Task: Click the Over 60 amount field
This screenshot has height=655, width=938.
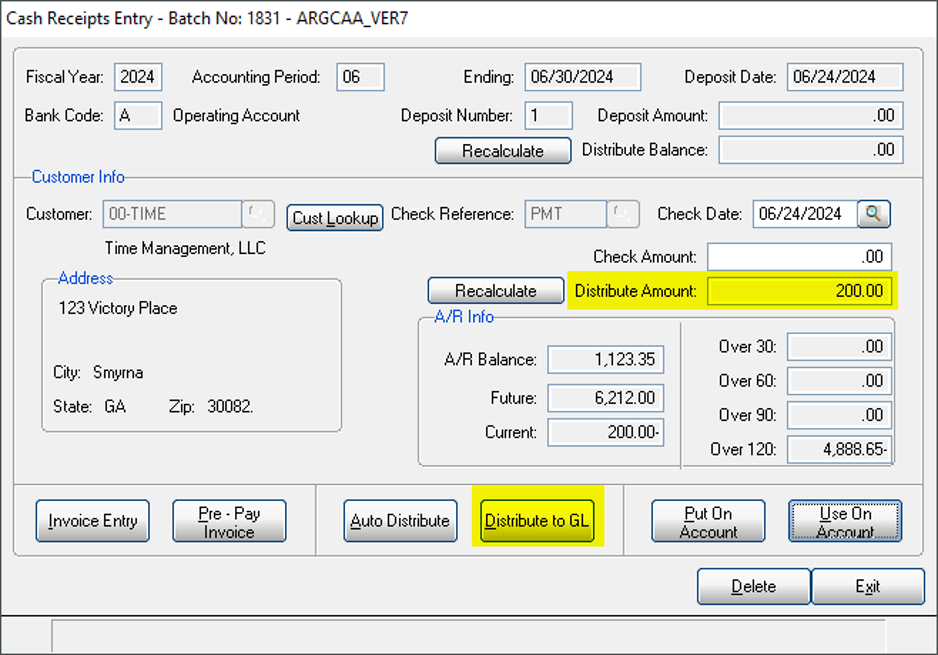Action: tap(839, 381)
